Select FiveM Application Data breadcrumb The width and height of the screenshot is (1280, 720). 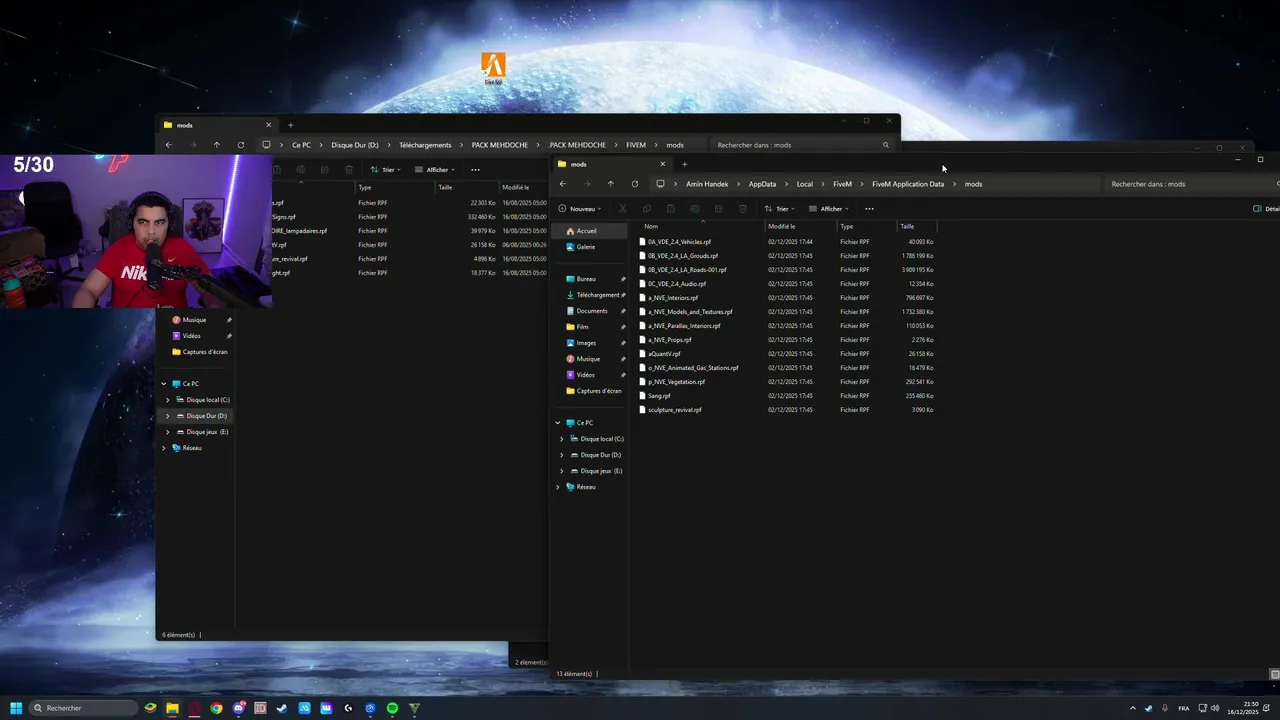pyautogui.click(x=908, y=184)
